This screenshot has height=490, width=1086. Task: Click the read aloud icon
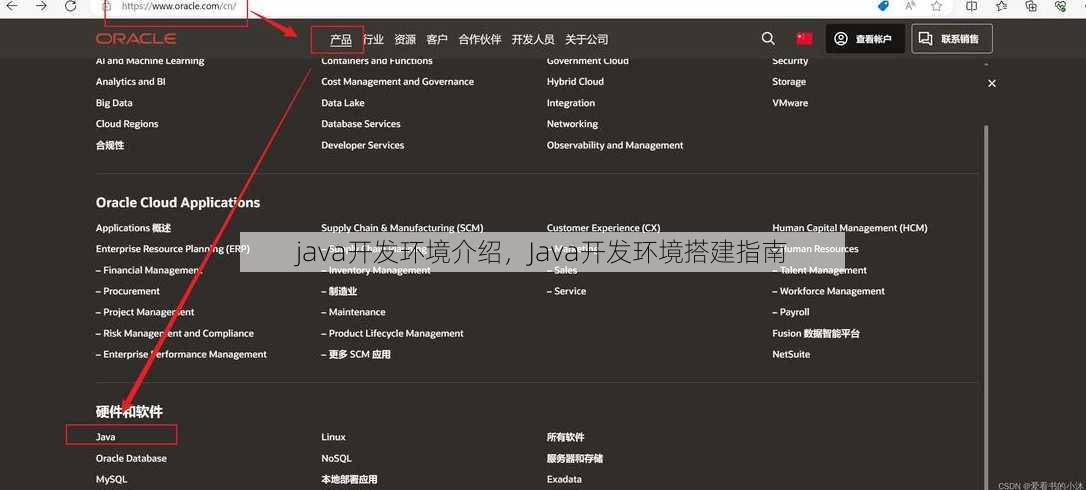point(911,6)
